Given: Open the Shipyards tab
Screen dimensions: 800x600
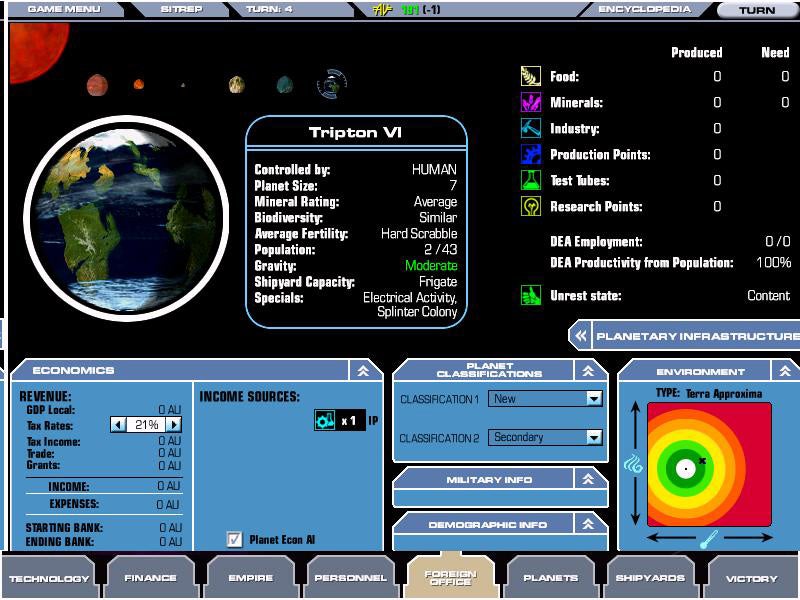Looking at the screenshot, I should coord(651,578).
